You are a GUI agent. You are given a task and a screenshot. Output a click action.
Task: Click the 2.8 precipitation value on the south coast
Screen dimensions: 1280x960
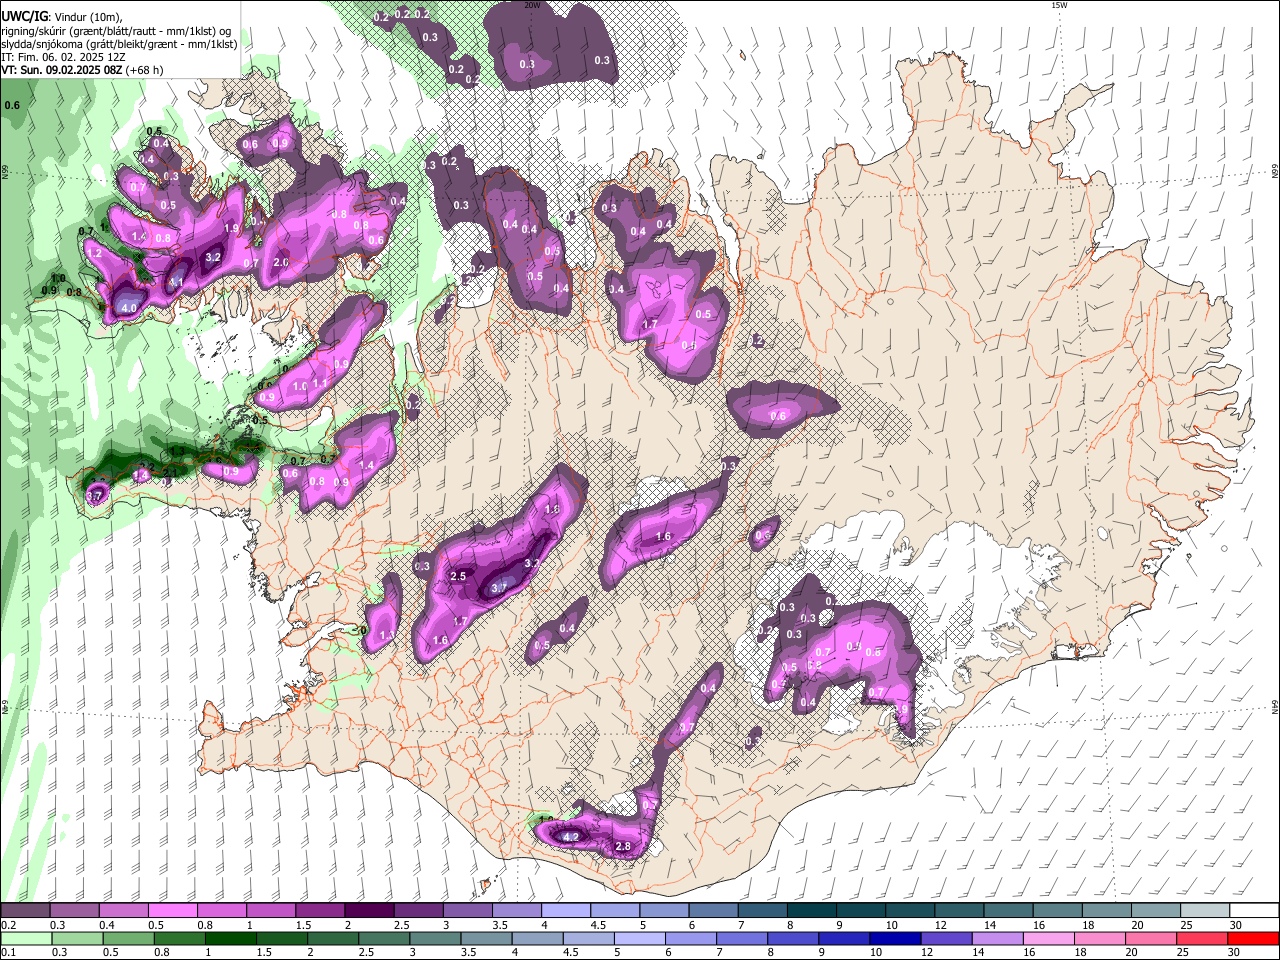click(622, 847)
